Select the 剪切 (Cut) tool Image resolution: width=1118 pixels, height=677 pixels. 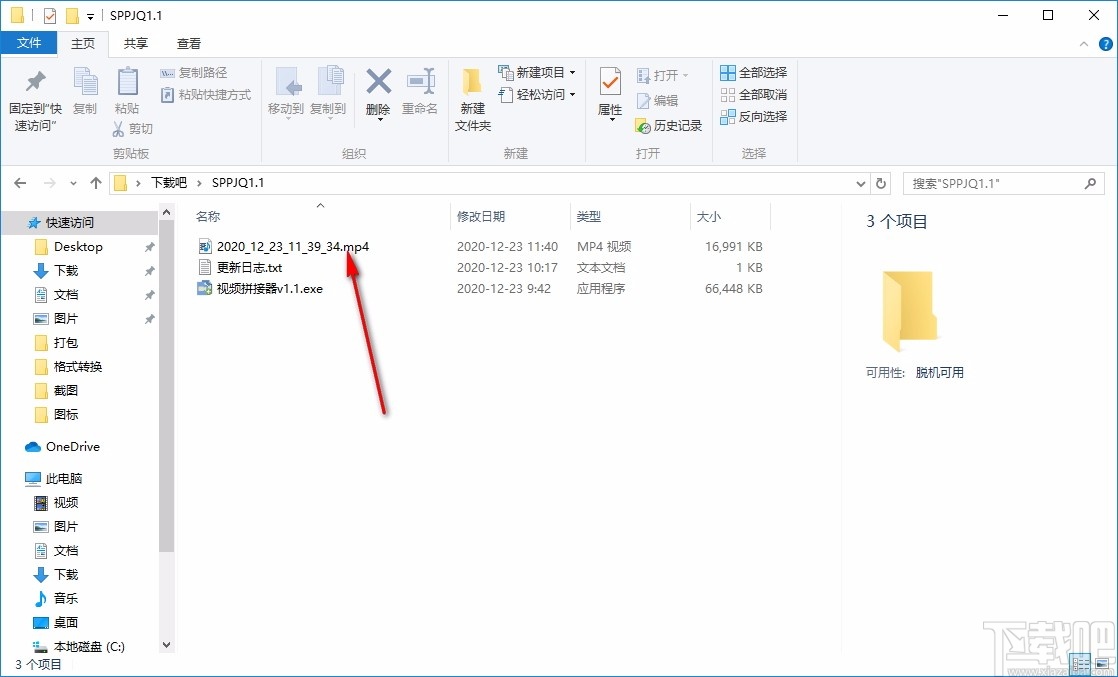pyautogui.click(x=131, y=128)
